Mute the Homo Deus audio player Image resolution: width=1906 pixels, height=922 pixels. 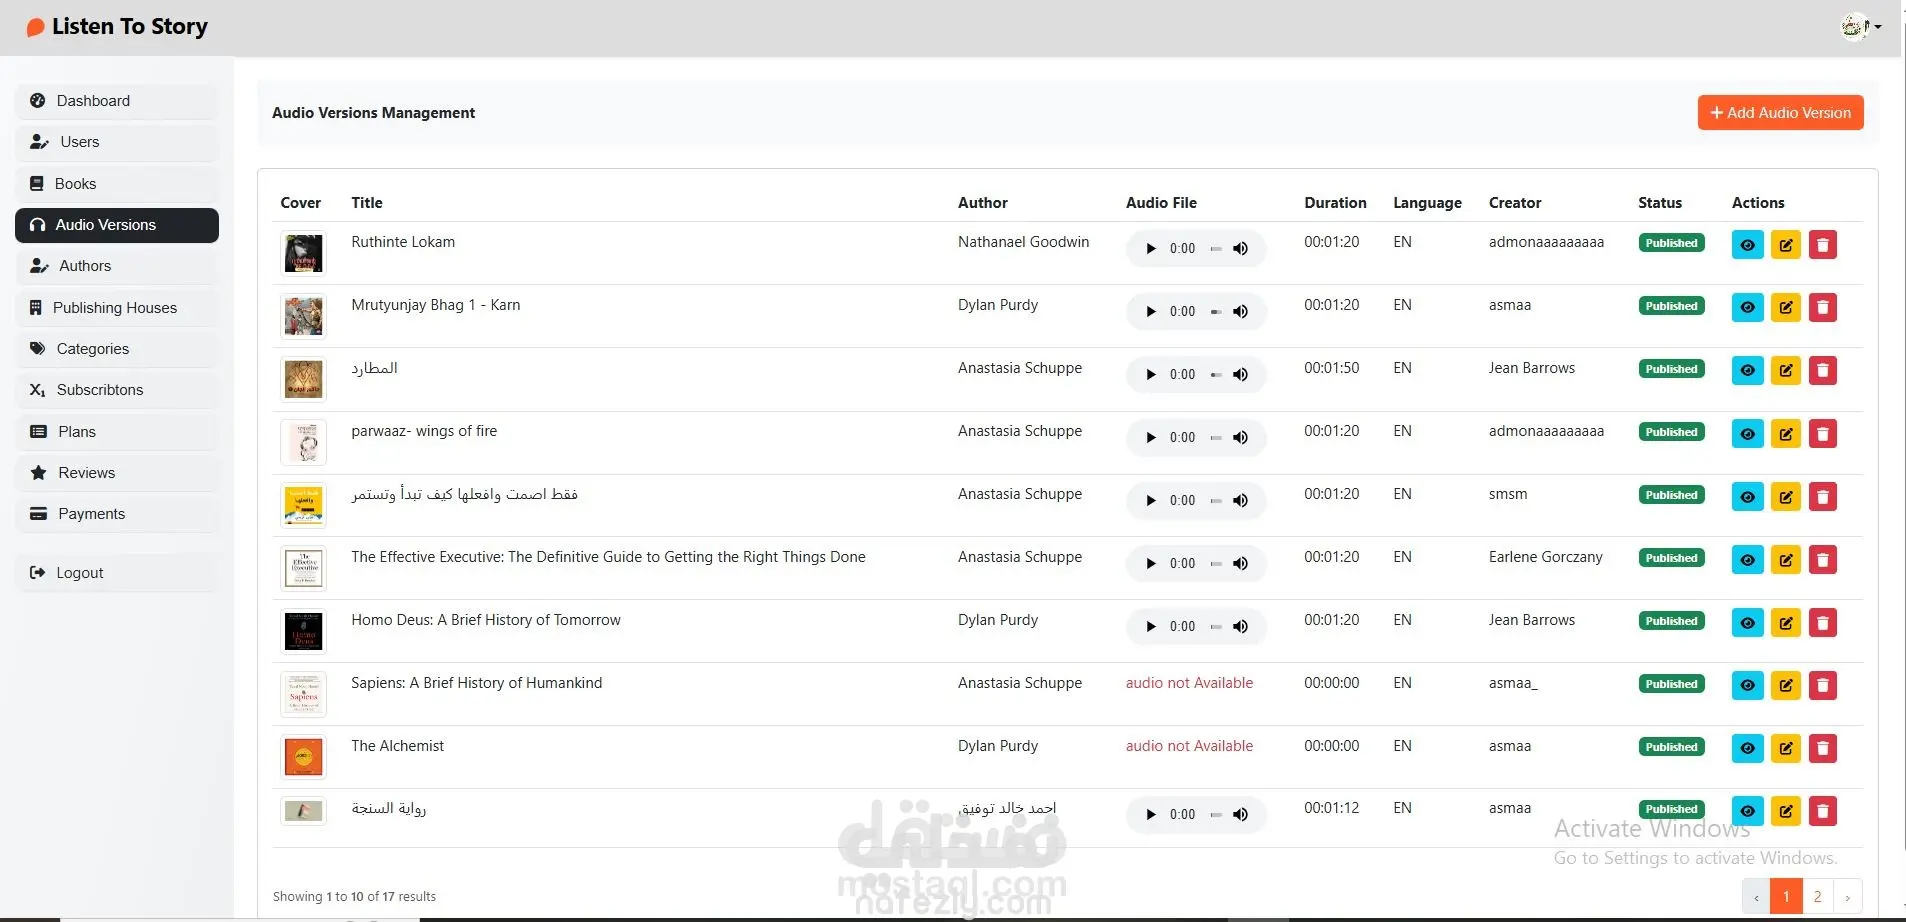(1240, 627)
